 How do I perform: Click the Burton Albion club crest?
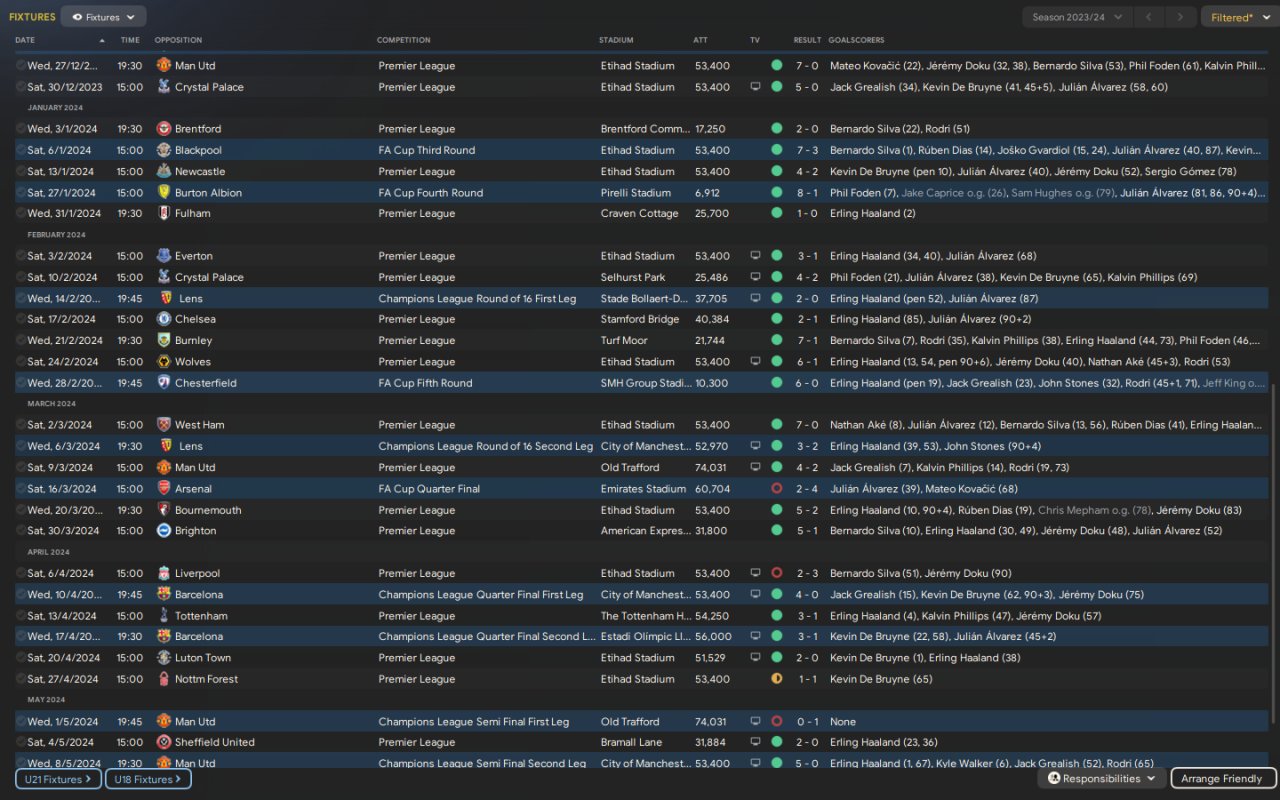click(x=164, y=193)
